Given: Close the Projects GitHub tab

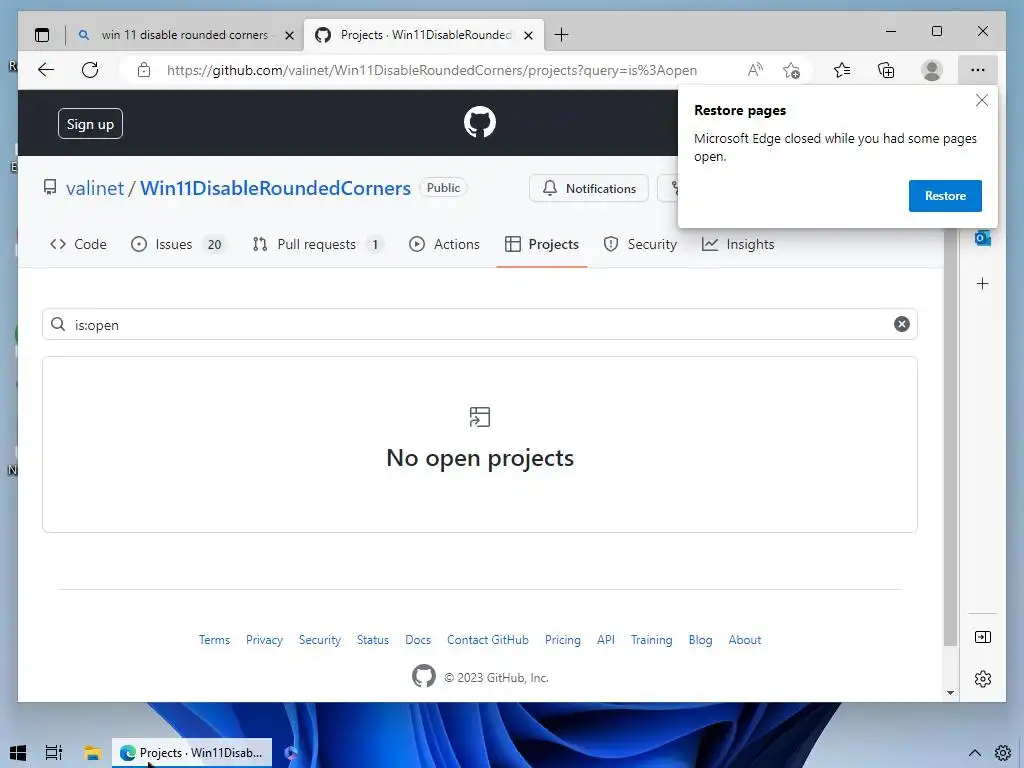Looking at the screenshot, I should [x=528, y=35].
